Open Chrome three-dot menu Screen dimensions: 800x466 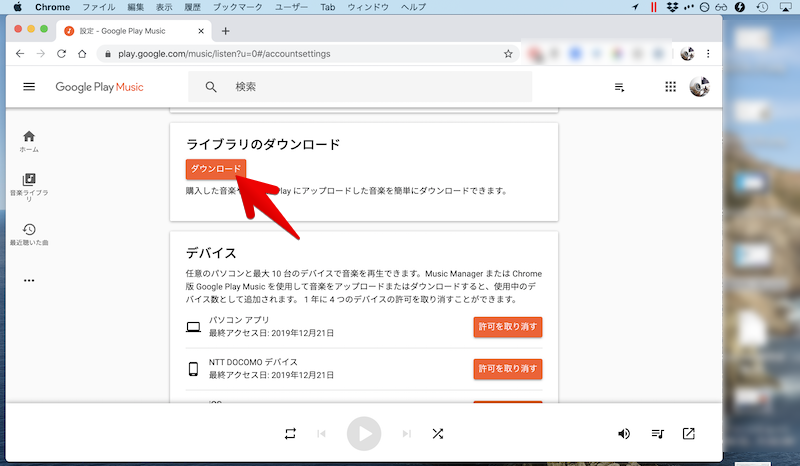point(709,53)
